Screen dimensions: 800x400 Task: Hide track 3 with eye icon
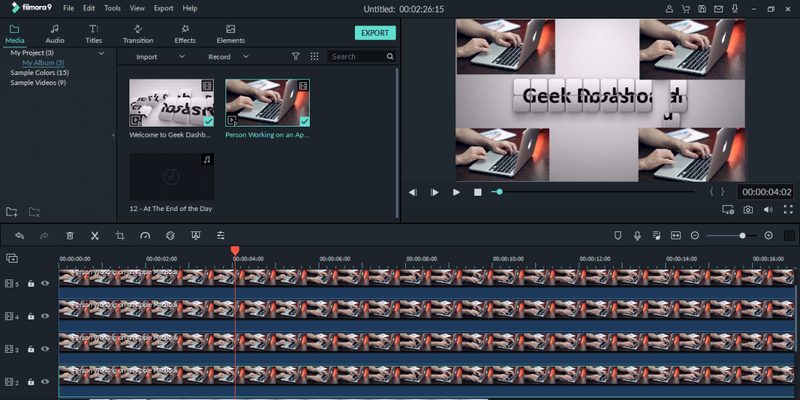pos(45,348)
